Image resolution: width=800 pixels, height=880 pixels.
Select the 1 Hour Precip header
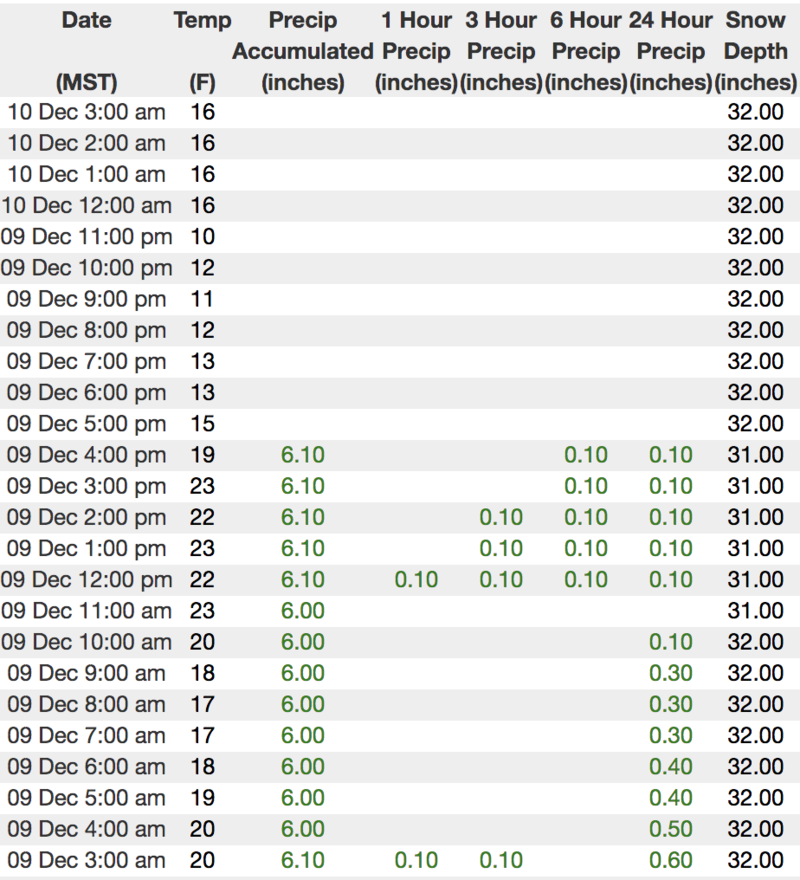pyautogui.click(x=416, y=51)
